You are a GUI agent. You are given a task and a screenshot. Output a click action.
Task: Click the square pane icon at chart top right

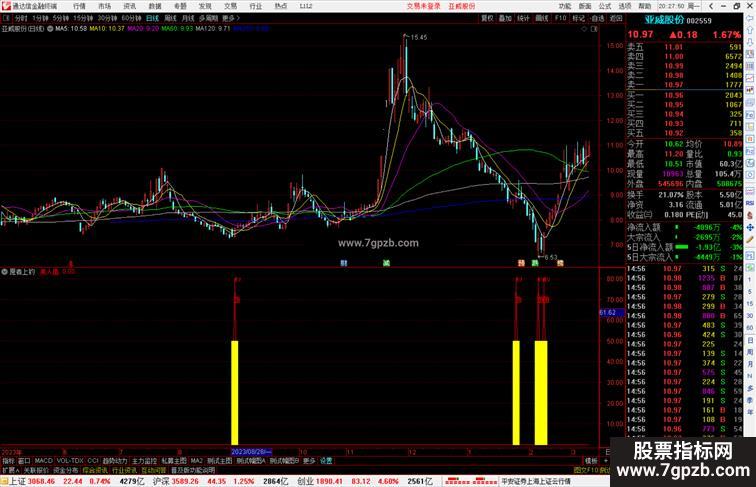pyautogui.click(x=594, y=29)
